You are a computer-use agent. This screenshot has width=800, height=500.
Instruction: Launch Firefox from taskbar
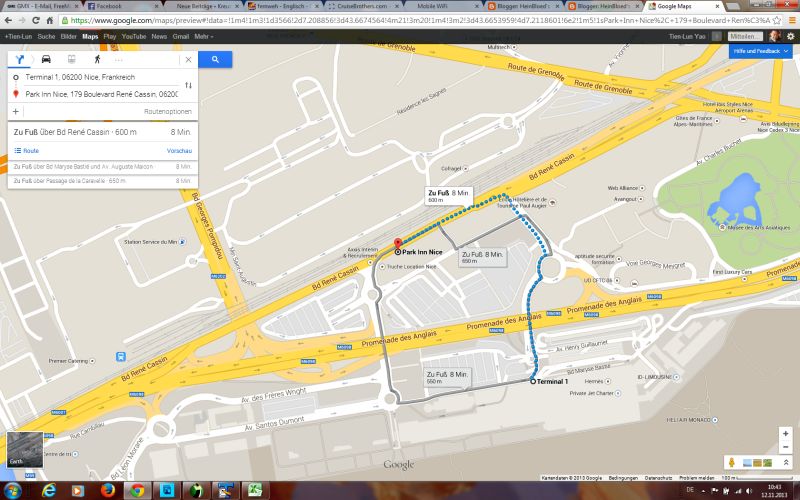tap(108, 491)
